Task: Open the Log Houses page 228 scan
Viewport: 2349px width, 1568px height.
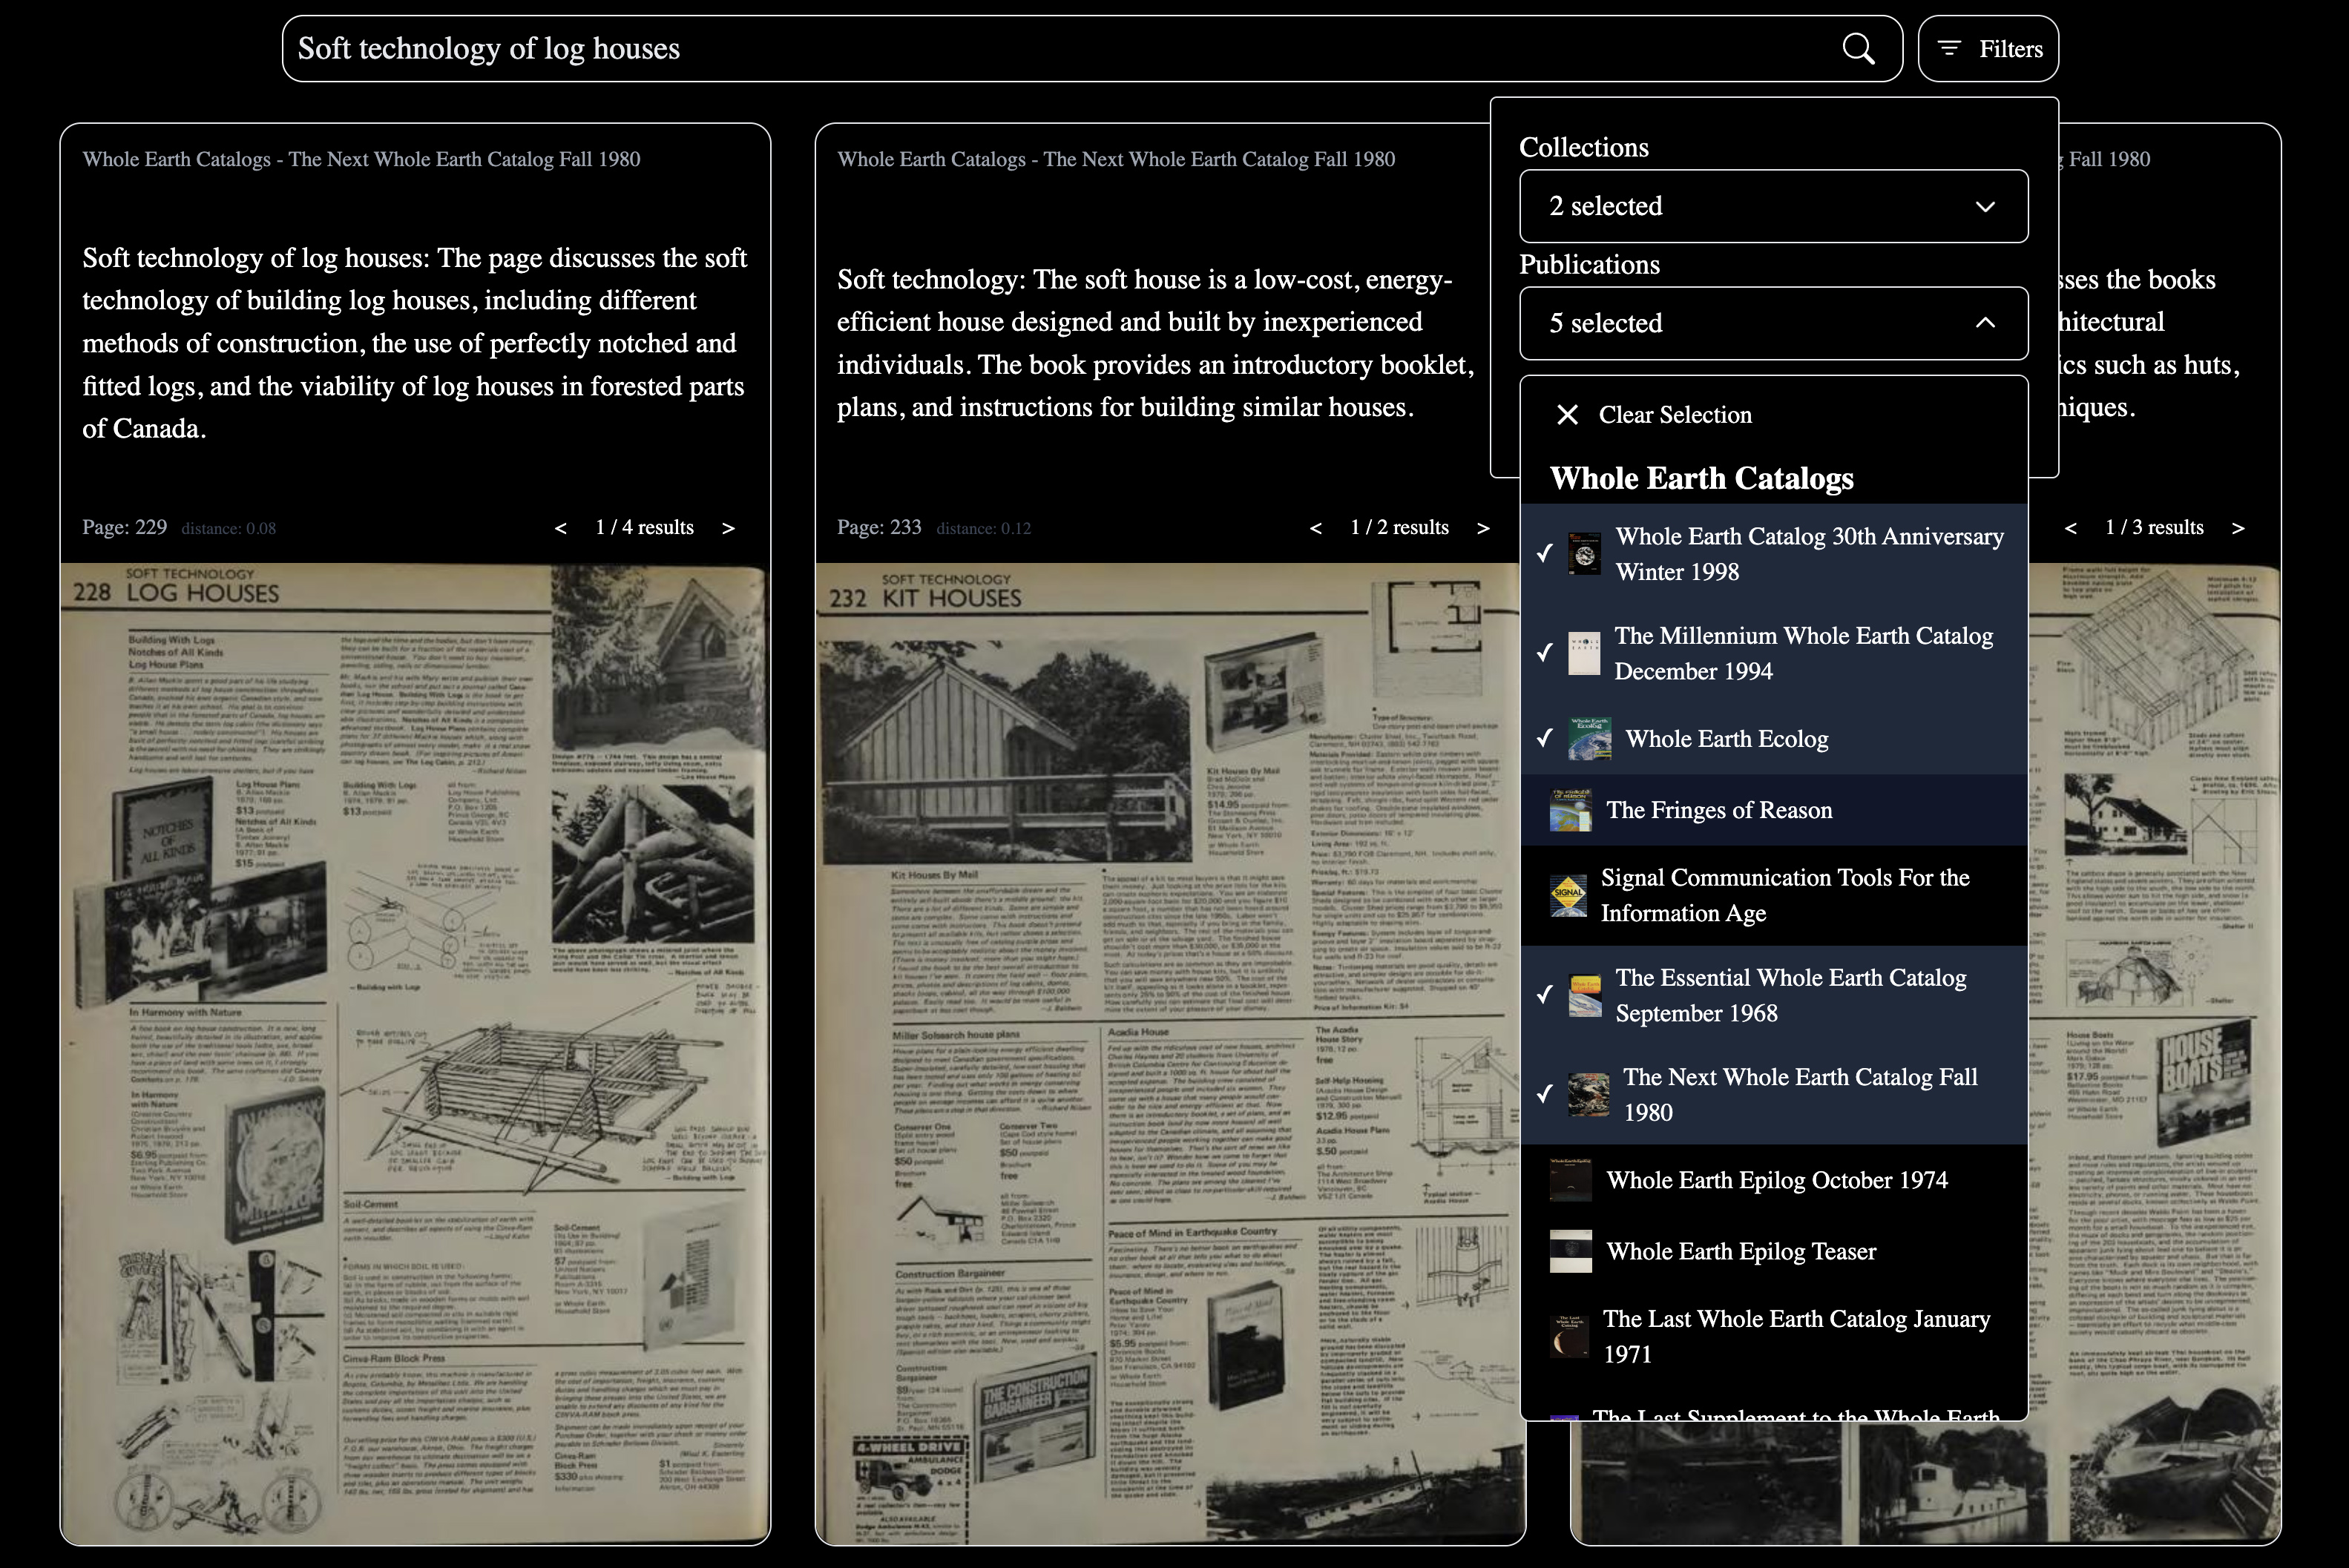Action: [414, 1050]
